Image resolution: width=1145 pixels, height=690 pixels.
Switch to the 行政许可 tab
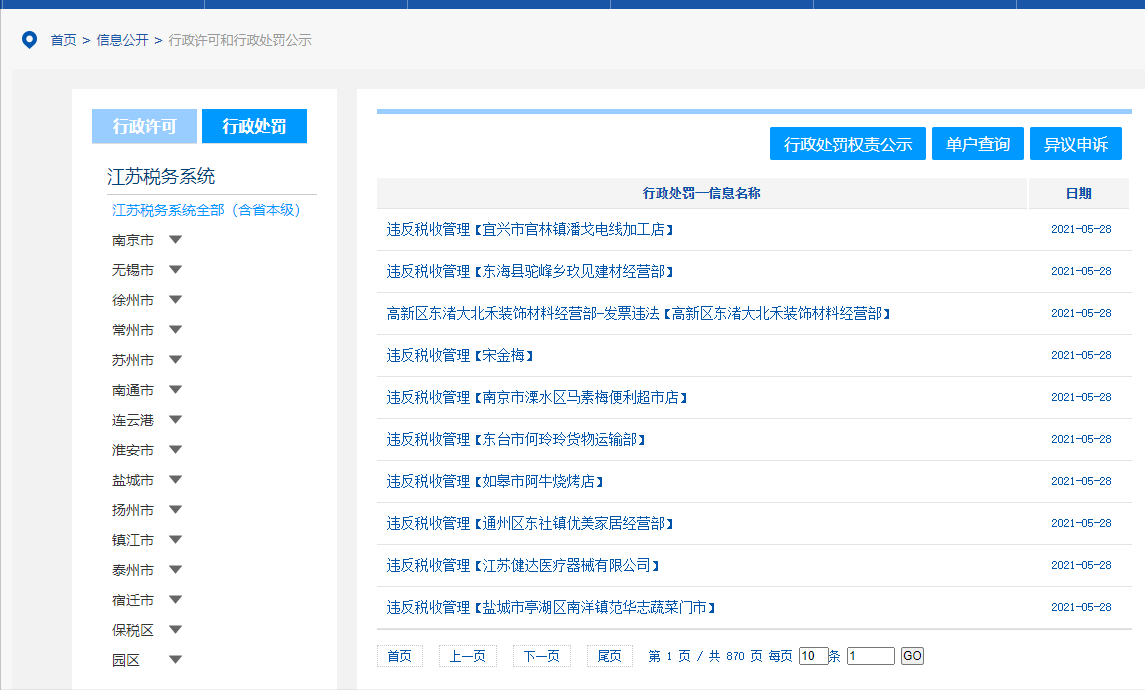tap(145, 126)
